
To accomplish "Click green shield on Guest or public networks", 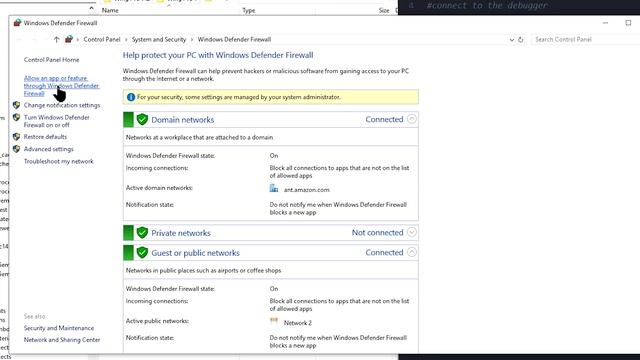I will [x=142, y=253].
